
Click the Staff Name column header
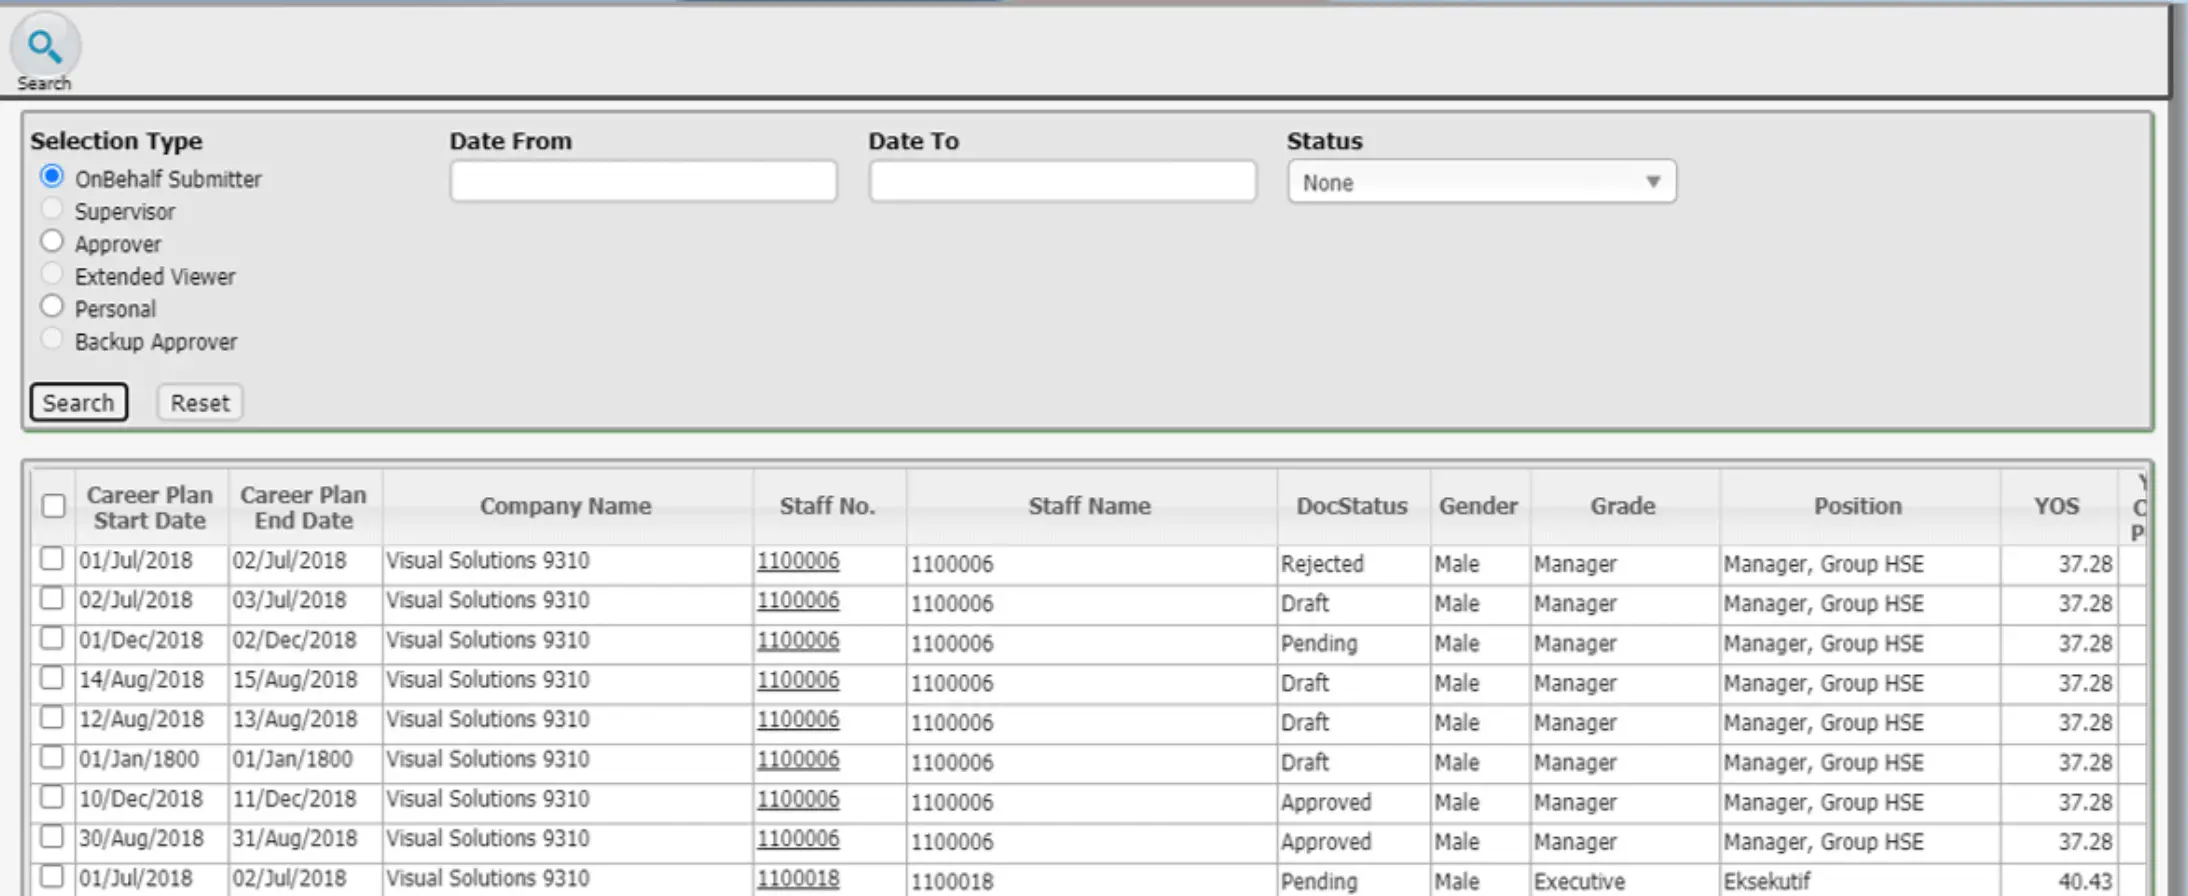click(1090, 507)
